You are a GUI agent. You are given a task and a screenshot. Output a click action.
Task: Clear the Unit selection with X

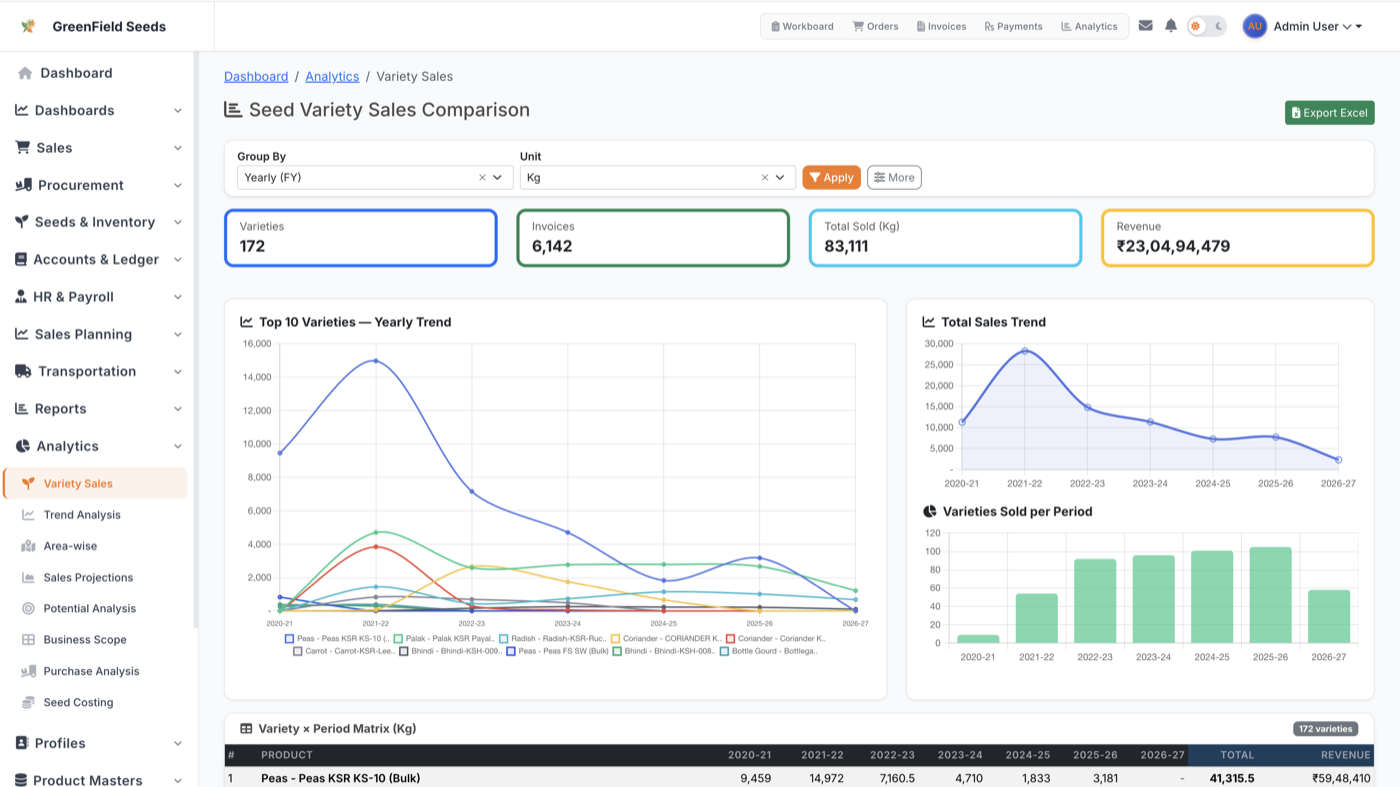765,177
